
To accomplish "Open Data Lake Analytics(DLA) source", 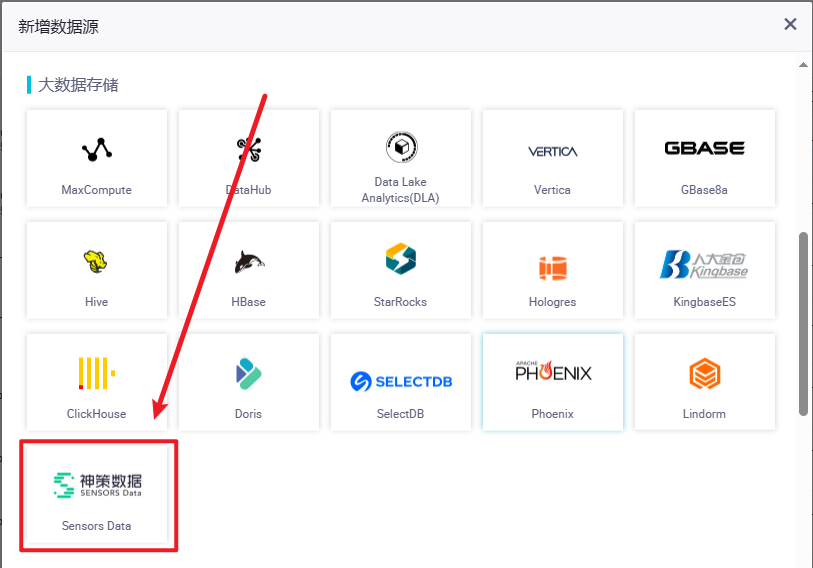I will click(x=401, y=158).
